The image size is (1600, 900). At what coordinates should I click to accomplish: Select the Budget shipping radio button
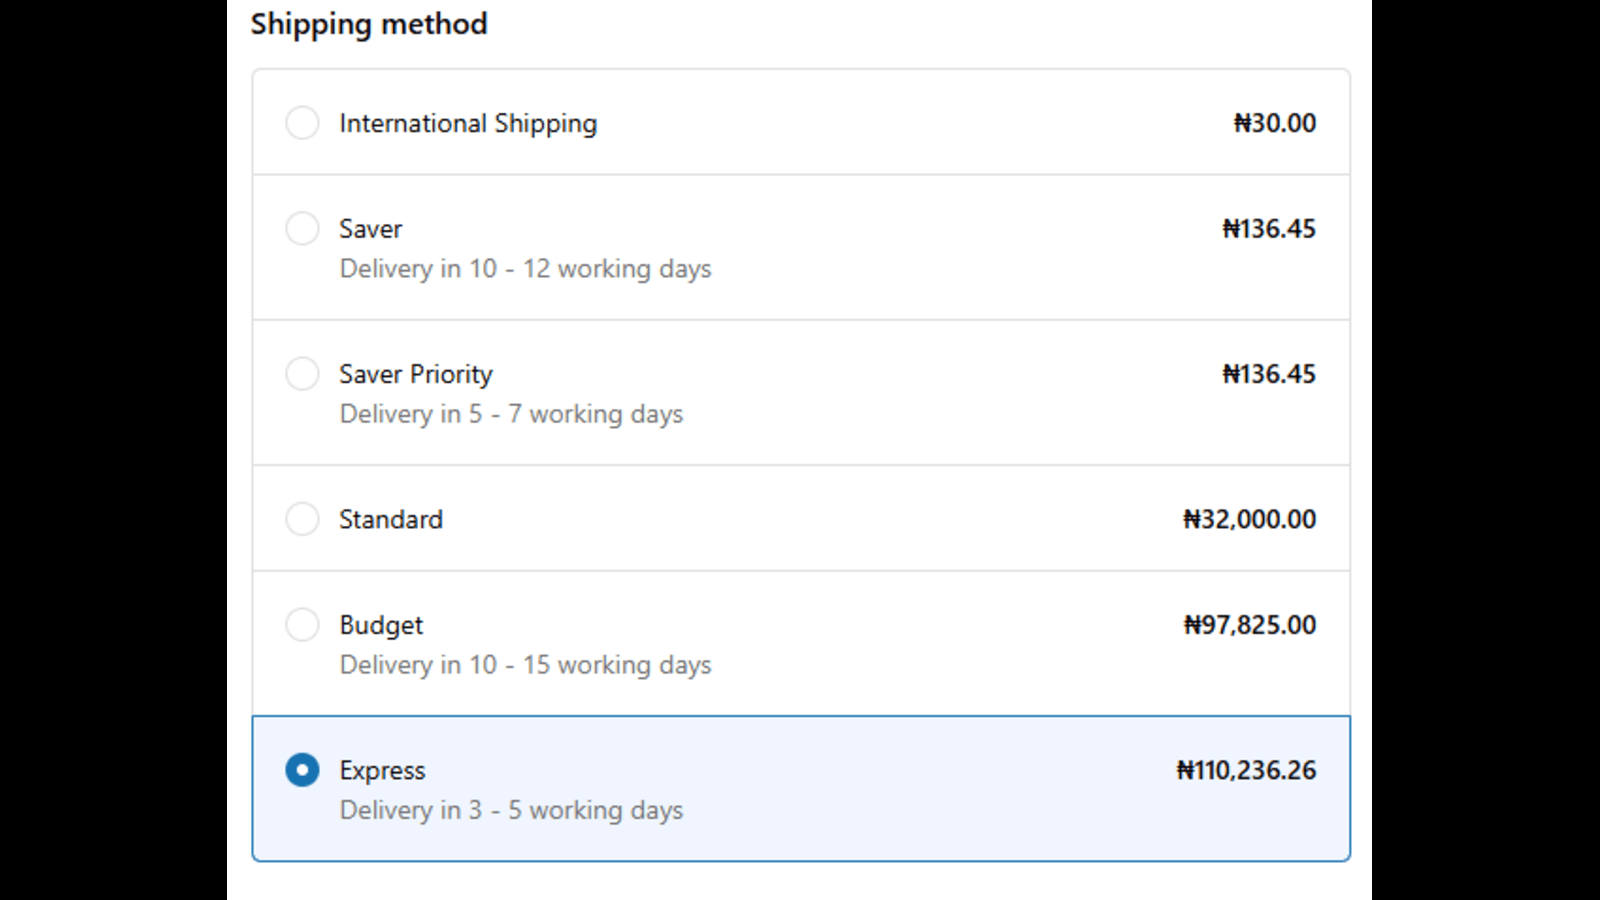pos(302,625)
